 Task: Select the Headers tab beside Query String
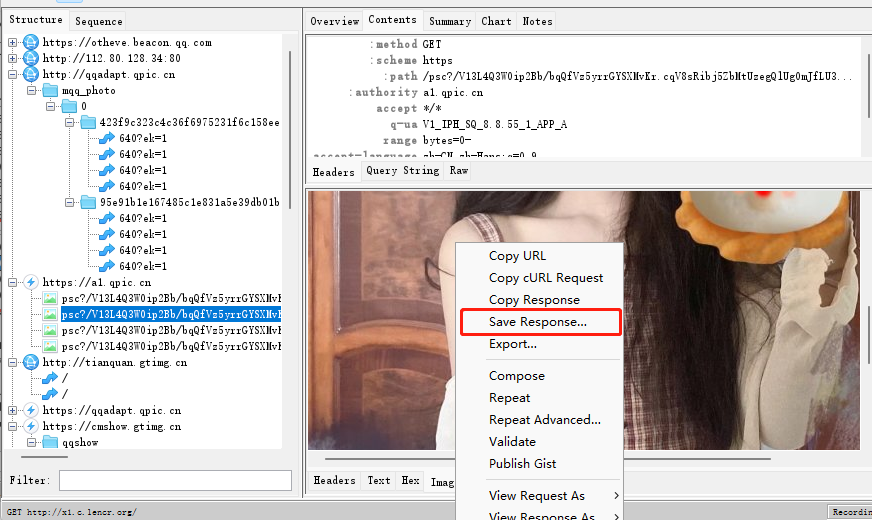[x=333, y=172]
